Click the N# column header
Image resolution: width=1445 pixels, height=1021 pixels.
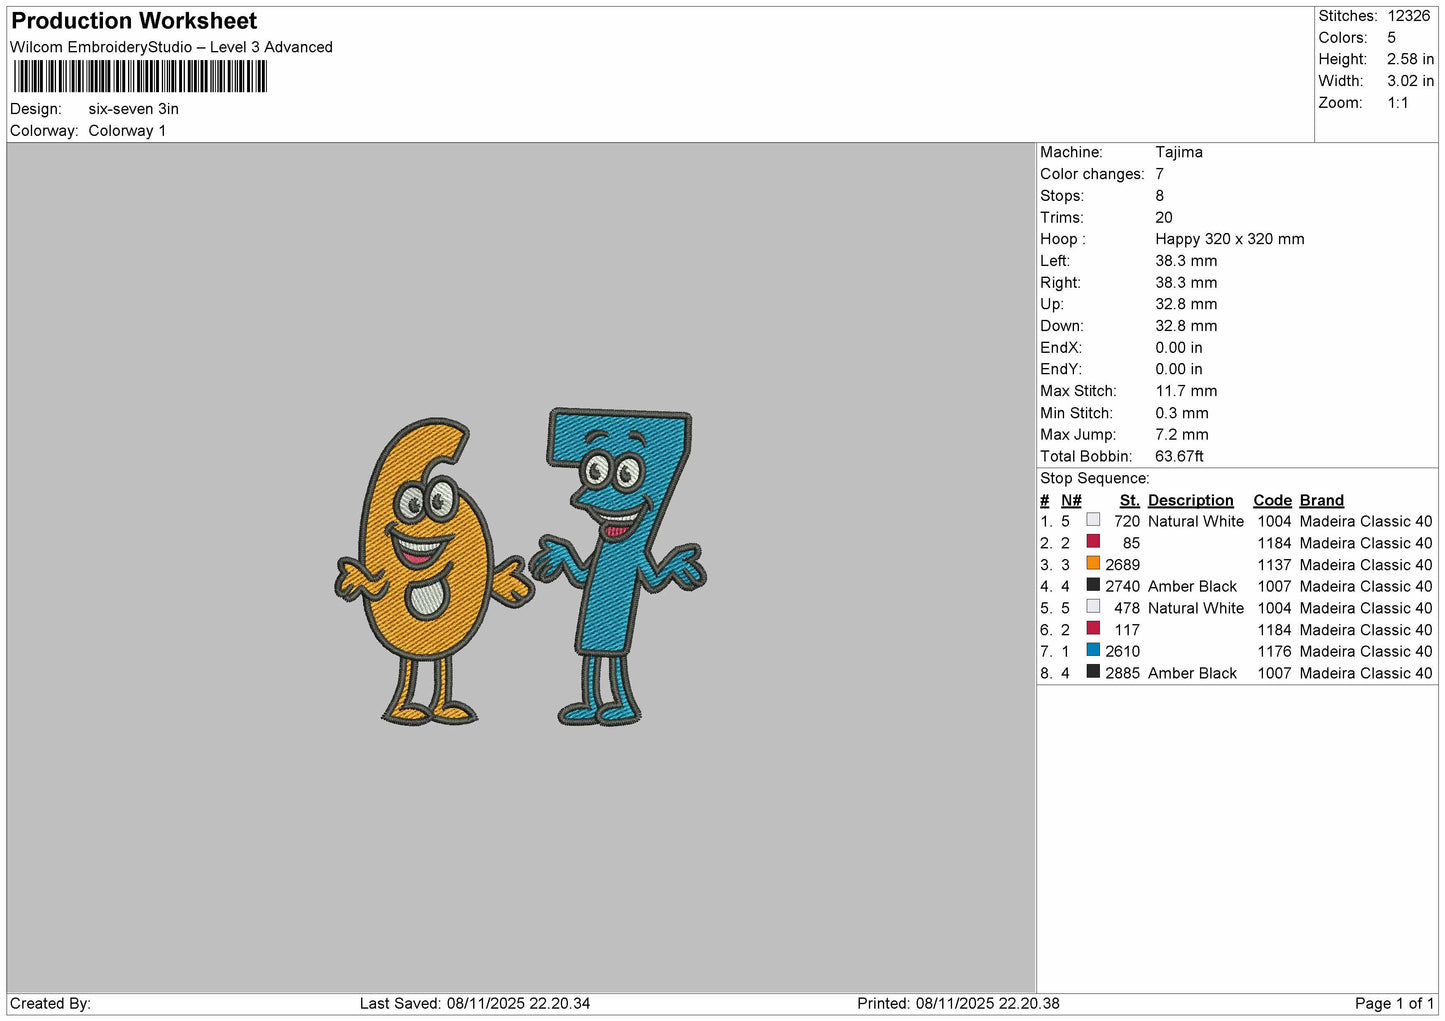pyautogui.click(x=1071, y=500)
